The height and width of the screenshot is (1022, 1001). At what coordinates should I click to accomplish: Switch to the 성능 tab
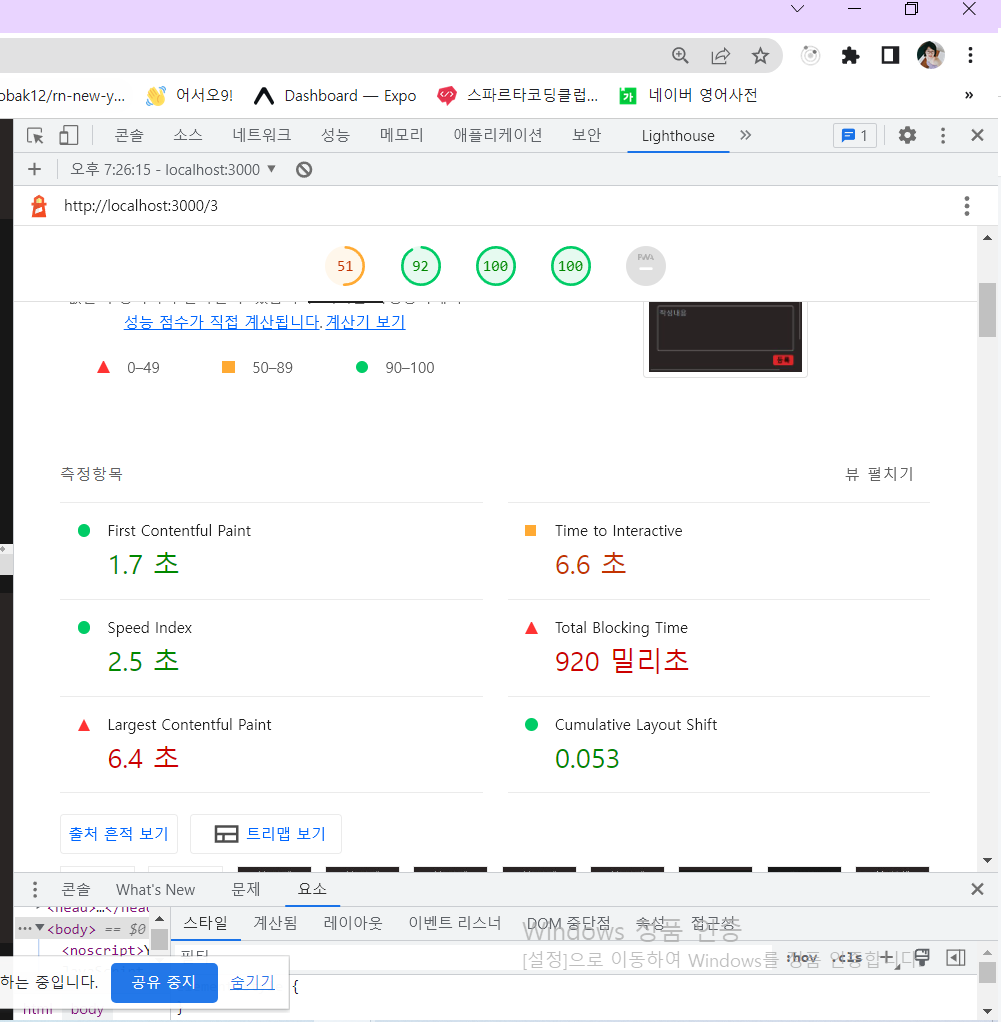pyautogui.click(x=335, y=136)
